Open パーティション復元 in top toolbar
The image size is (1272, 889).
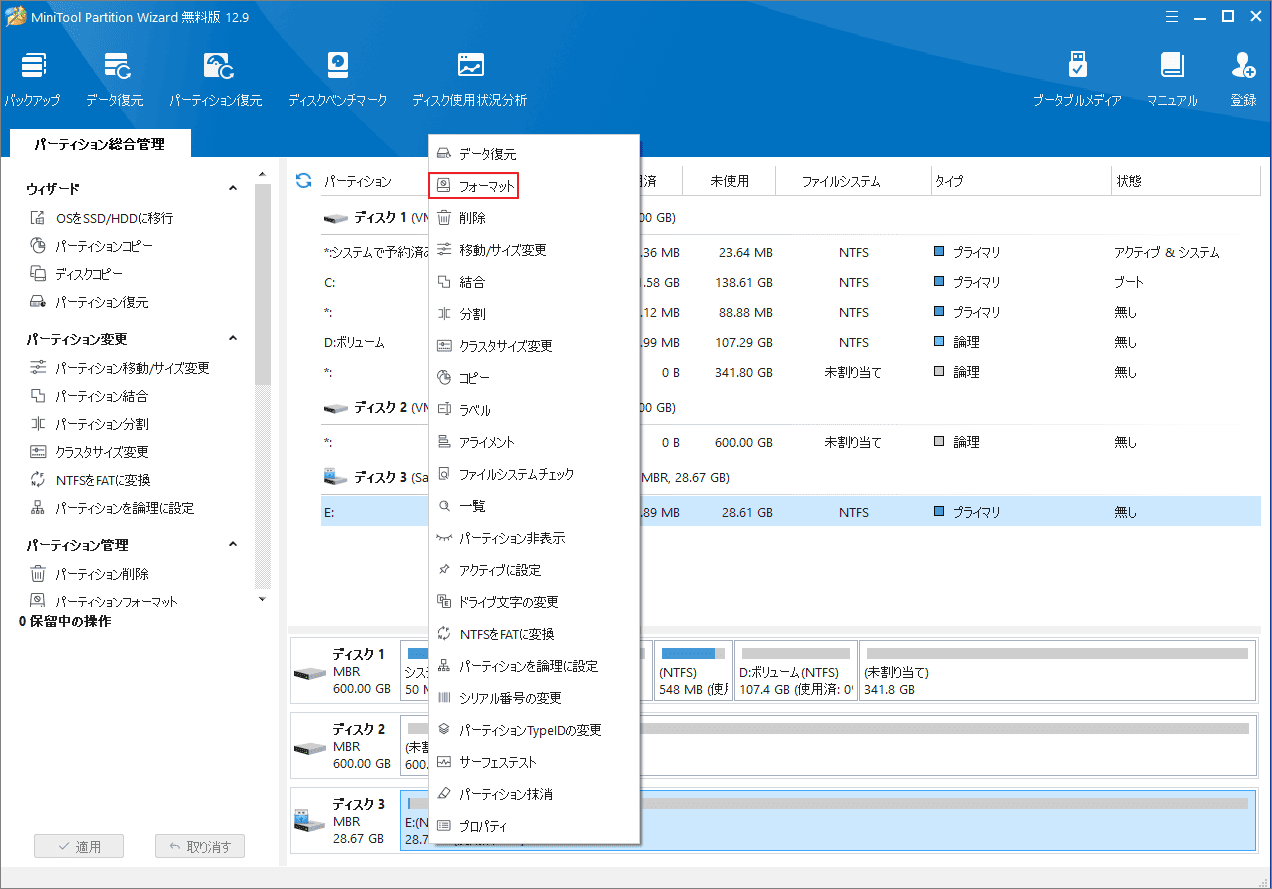216,79
